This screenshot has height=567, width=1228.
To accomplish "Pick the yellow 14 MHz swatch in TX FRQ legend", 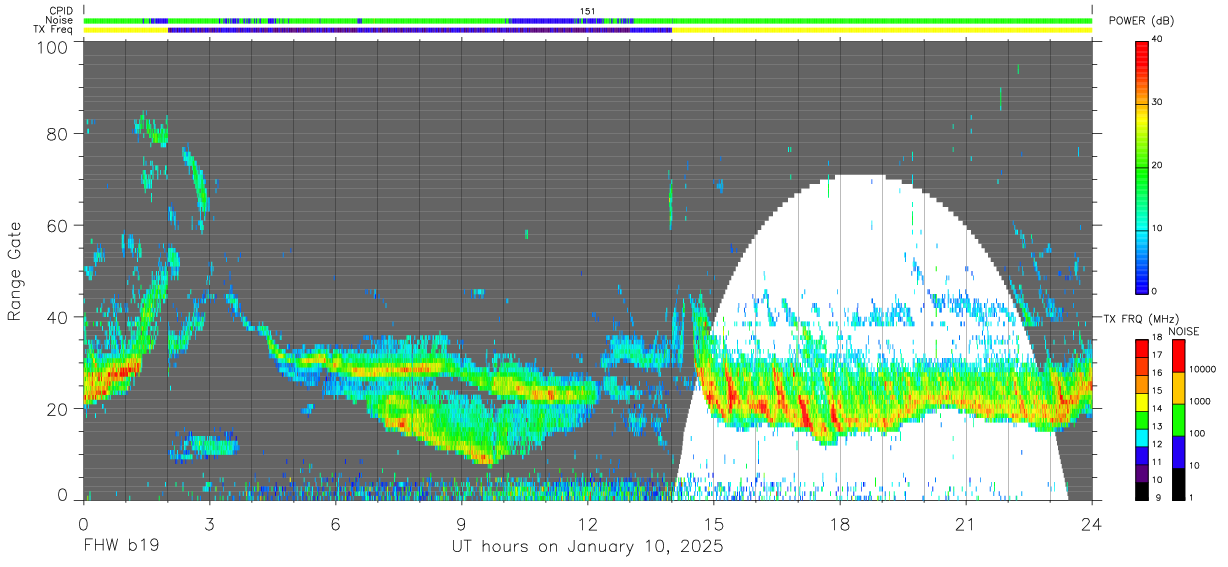I will pos(1142,400).
